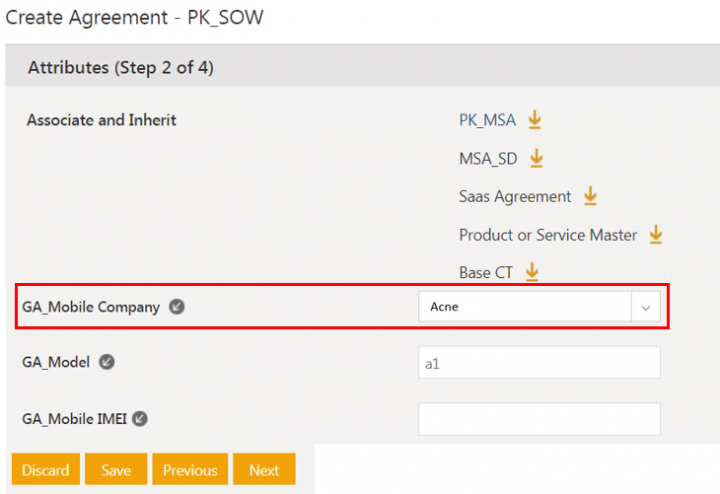Image resolution: width=720 pixels, height=494 pixels.
Task: Click the inherit arrow beside MSA_SD
Action: (x=536, y=158)
